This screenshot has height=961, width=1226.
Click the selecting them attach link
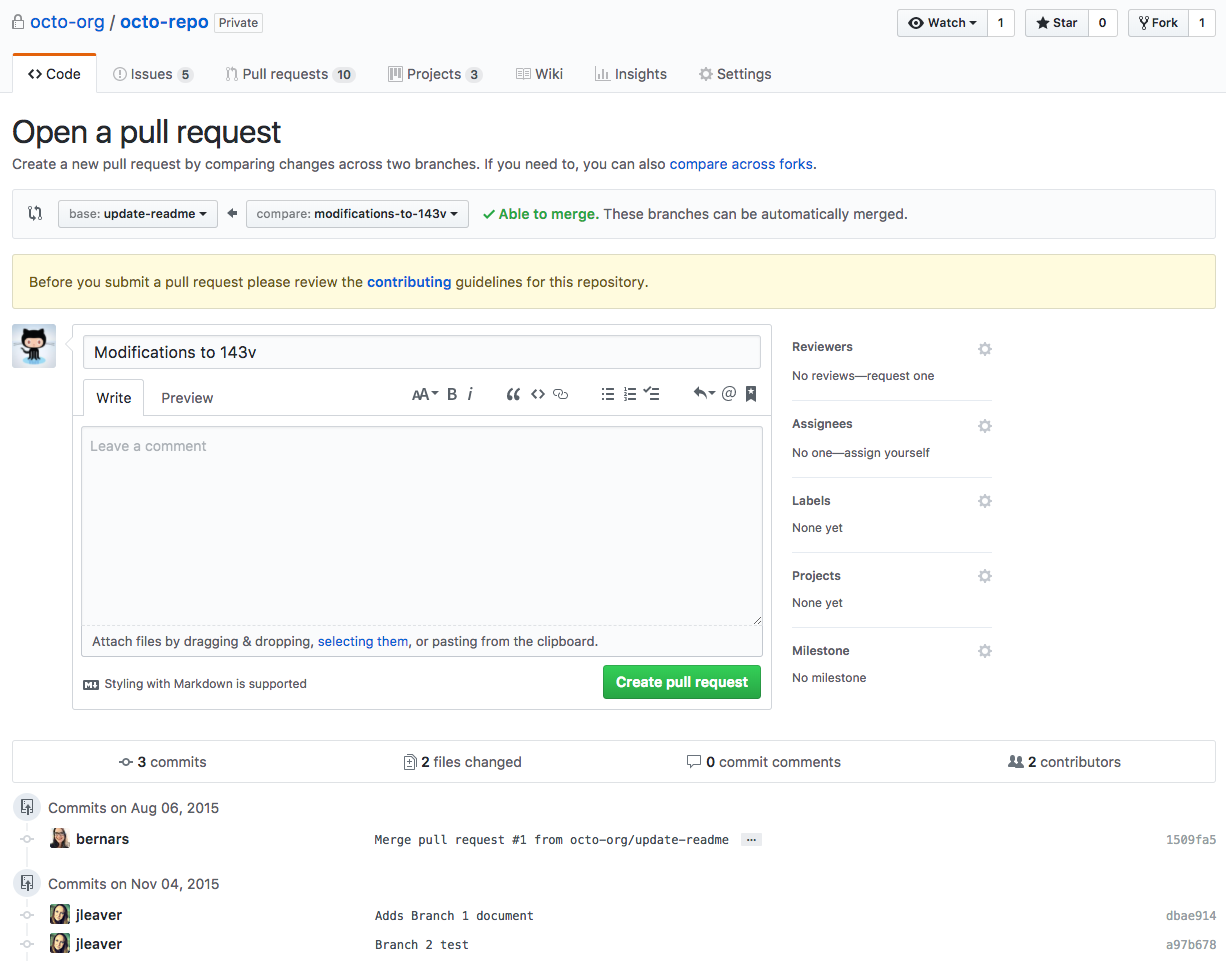363,641
